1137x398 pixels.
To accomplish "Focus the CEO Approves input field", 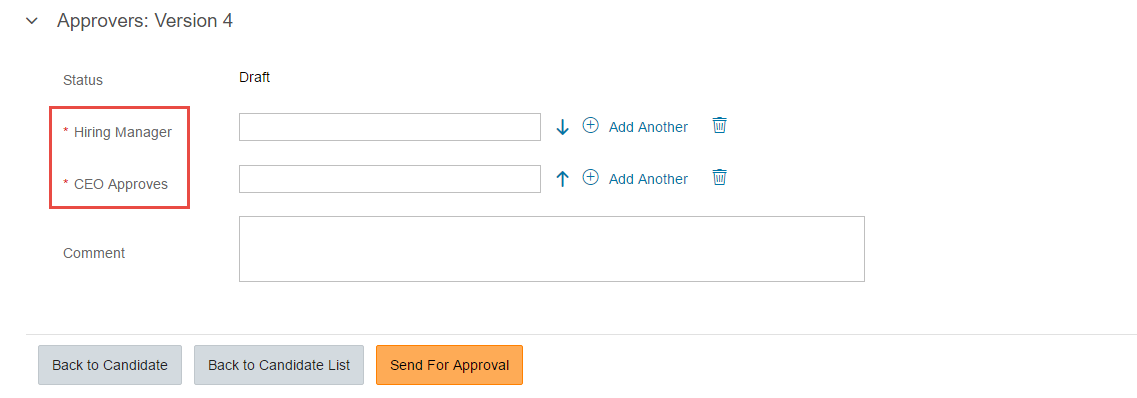I will [x=390, y=179].
